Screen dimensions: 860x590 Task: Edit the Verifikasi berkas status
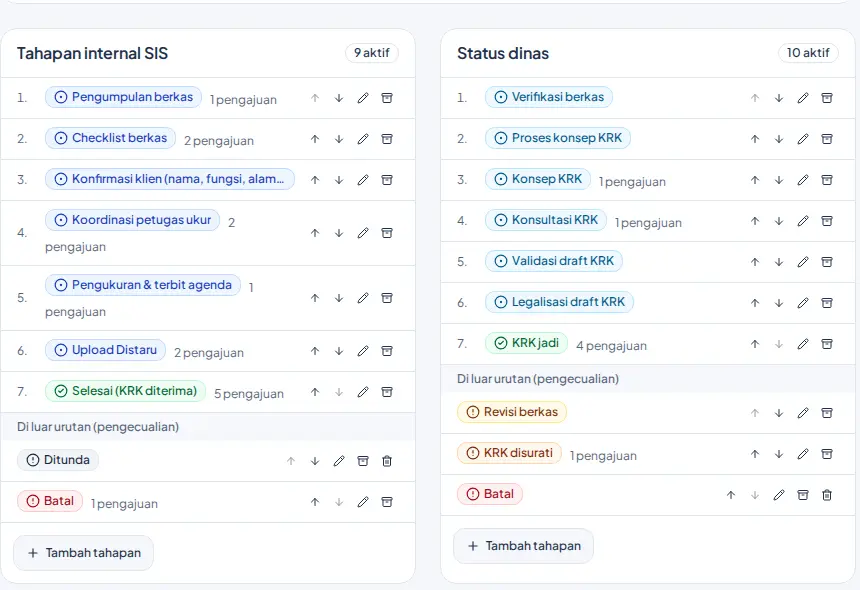(x=803, y=98)
